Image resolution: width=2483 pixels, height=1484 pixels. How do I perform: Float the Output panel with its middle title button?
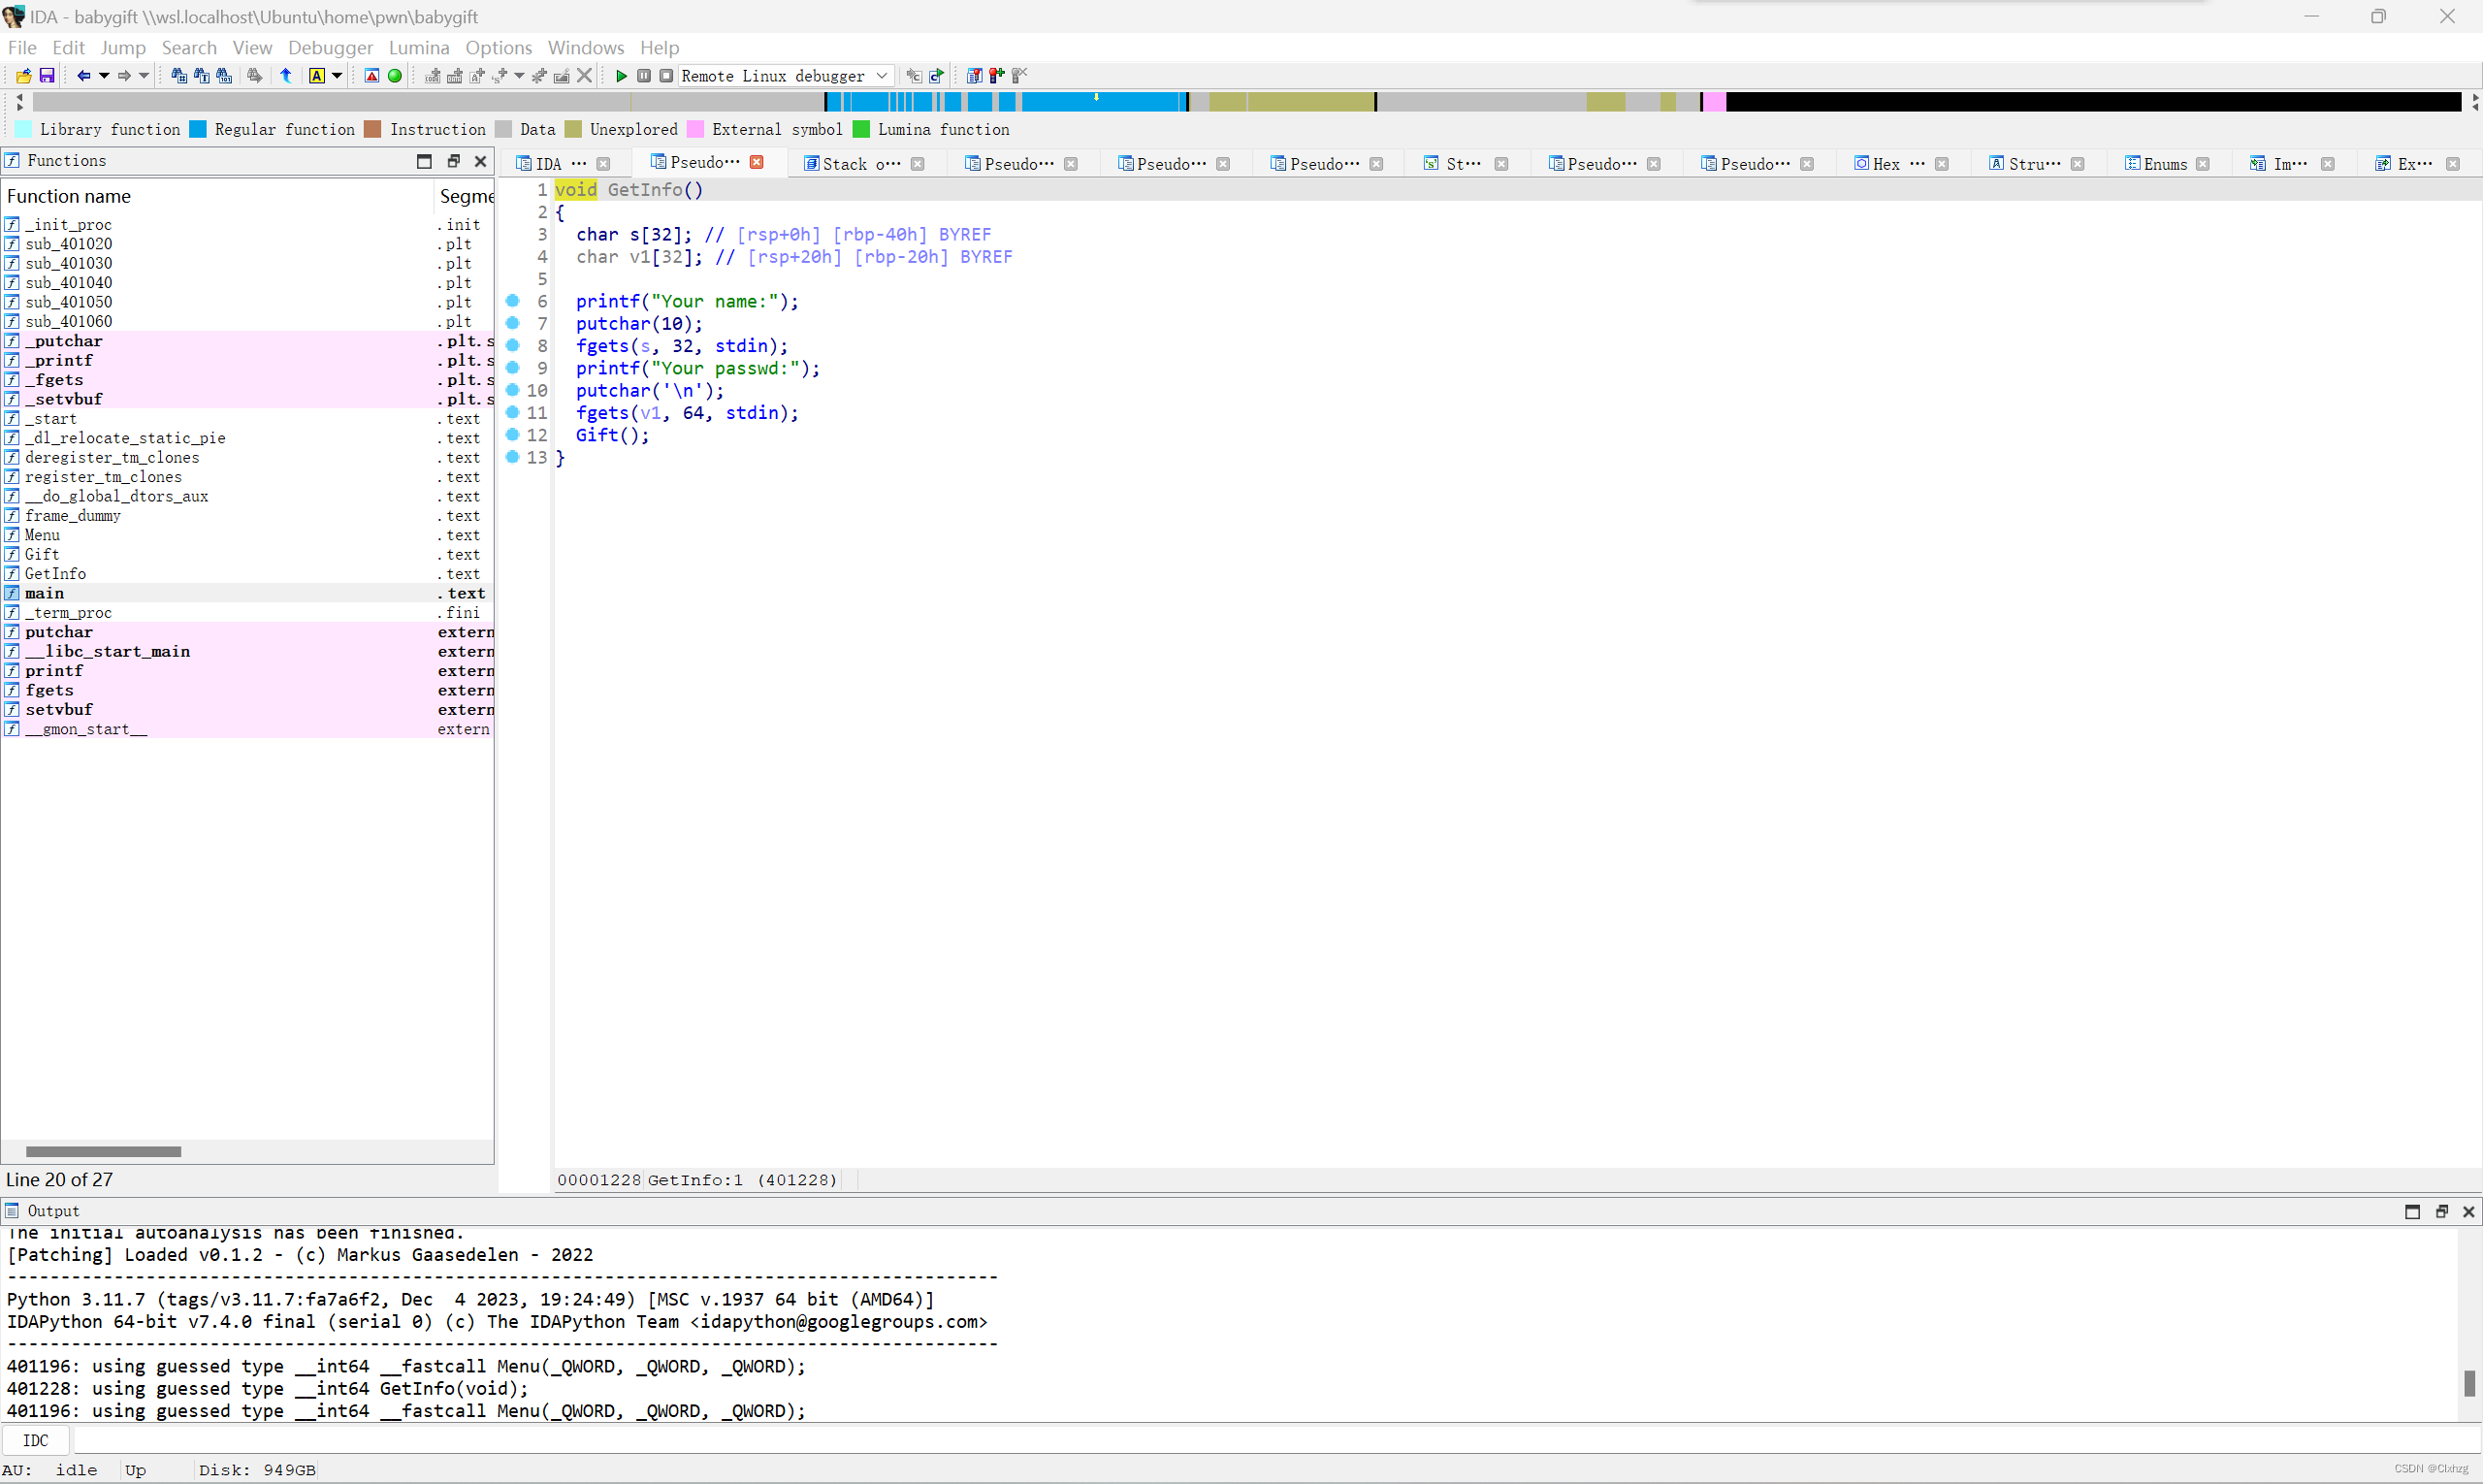[x=2441, y=1211]
